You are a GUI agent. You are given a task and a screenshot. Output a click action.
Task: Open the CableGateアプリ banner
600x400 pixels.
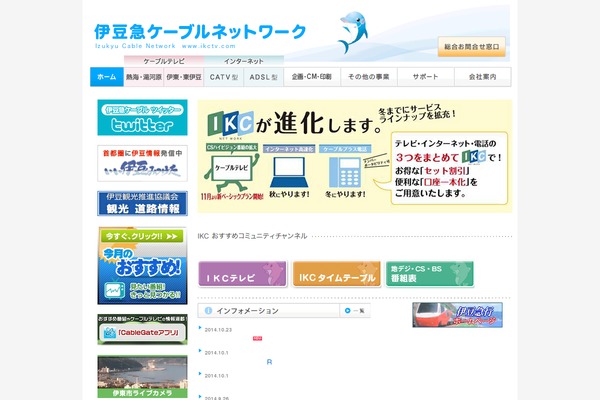[x=142, y=330]
